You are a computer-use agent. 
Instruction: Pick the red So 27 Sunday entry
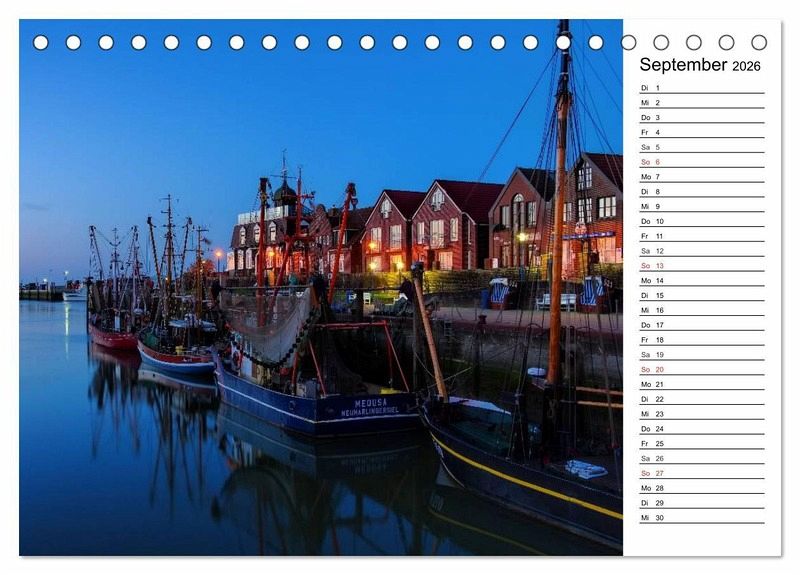tap(701, 473)
